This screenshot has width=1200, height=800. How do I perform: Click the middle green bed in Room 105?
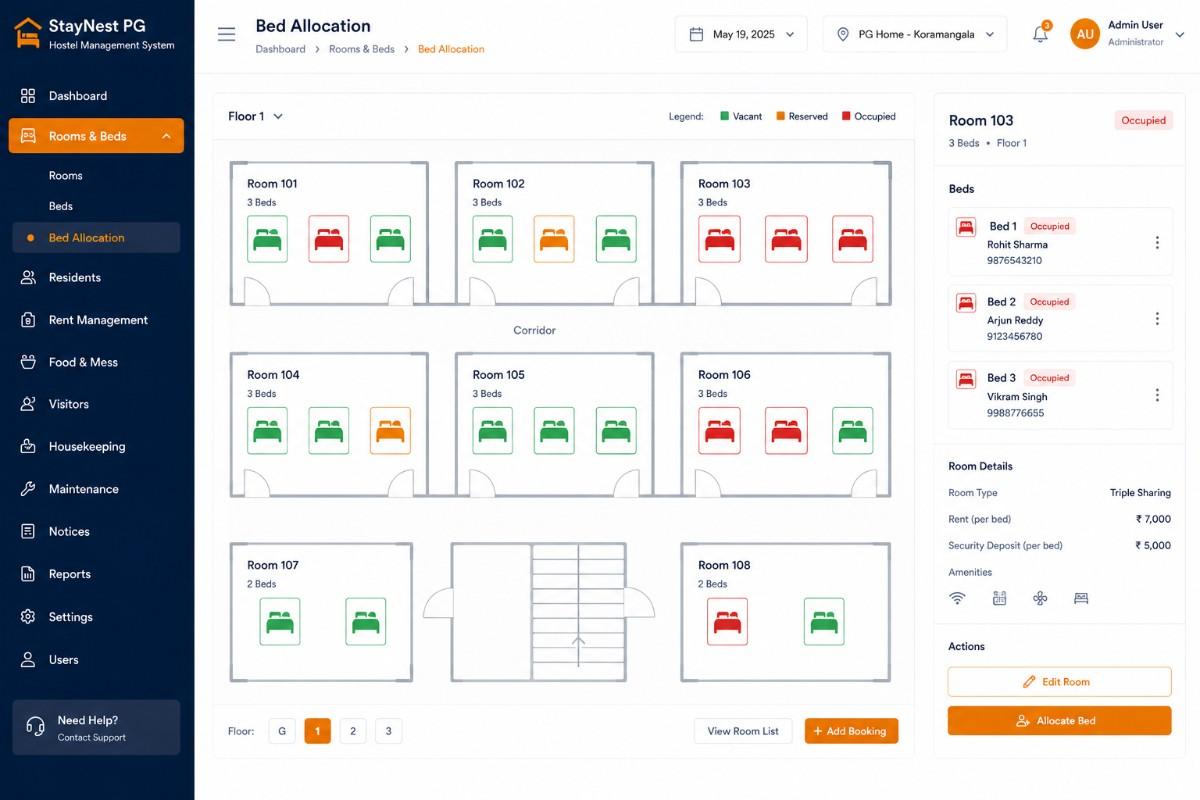pyautogui.click(x=554, y=430)
